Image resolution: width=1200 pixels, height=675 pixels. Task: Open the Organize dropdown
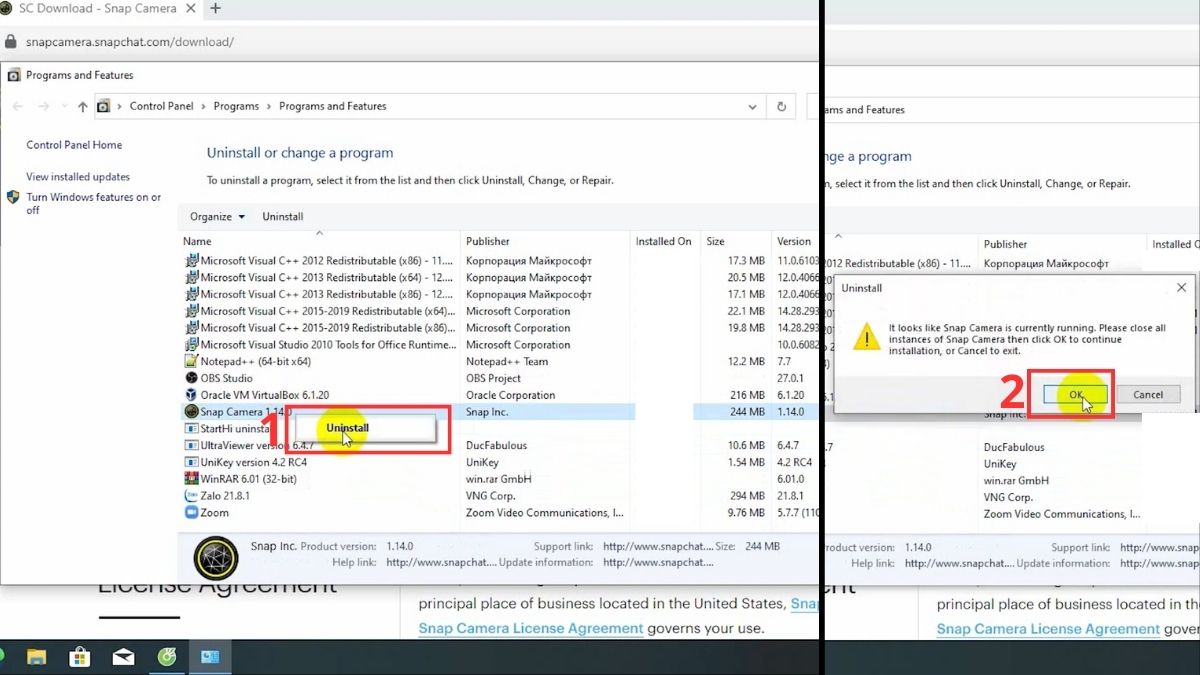(x=217, y=217)
